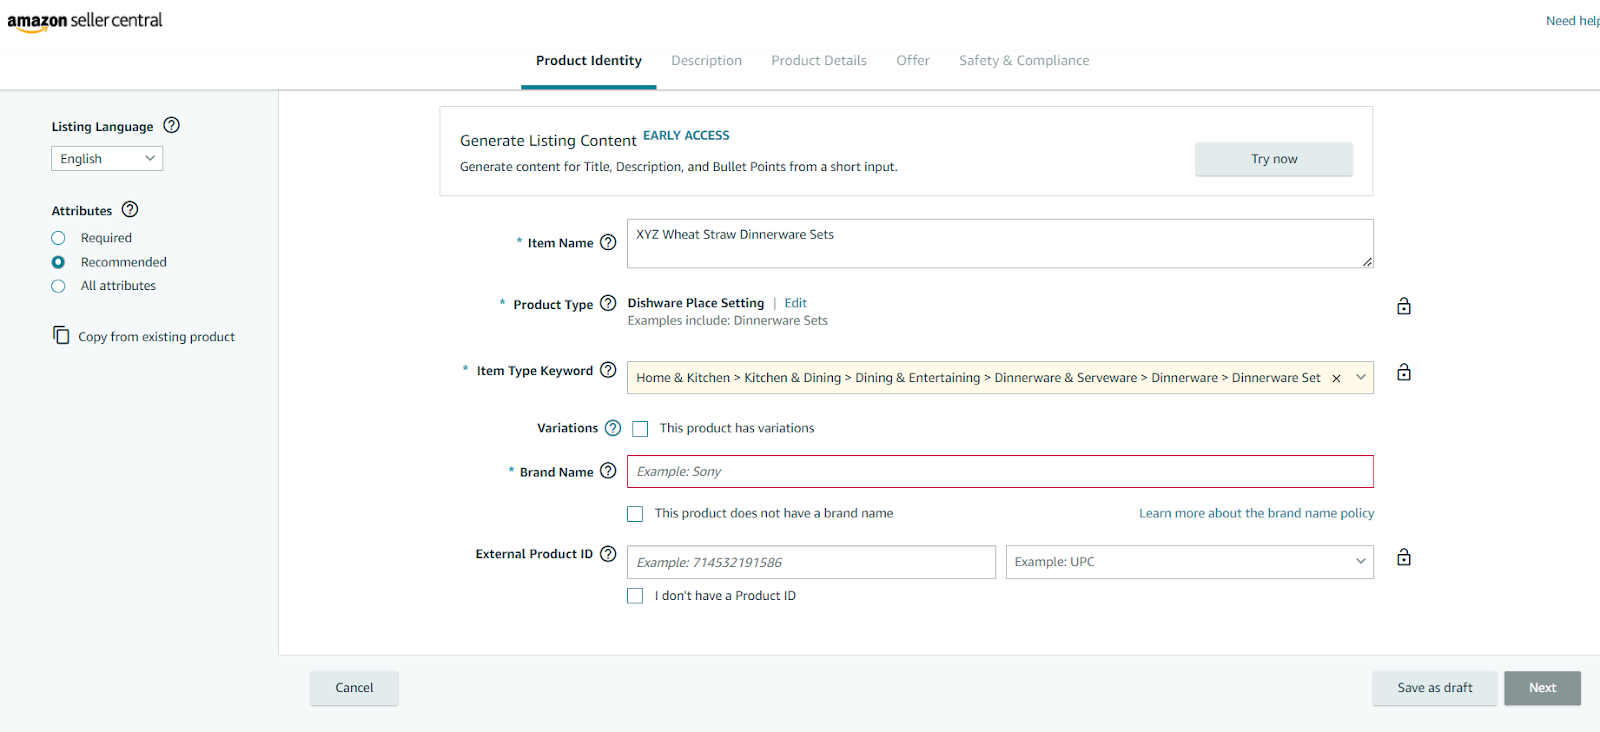Click the Listing Language help icon

(x=171, y=126)
